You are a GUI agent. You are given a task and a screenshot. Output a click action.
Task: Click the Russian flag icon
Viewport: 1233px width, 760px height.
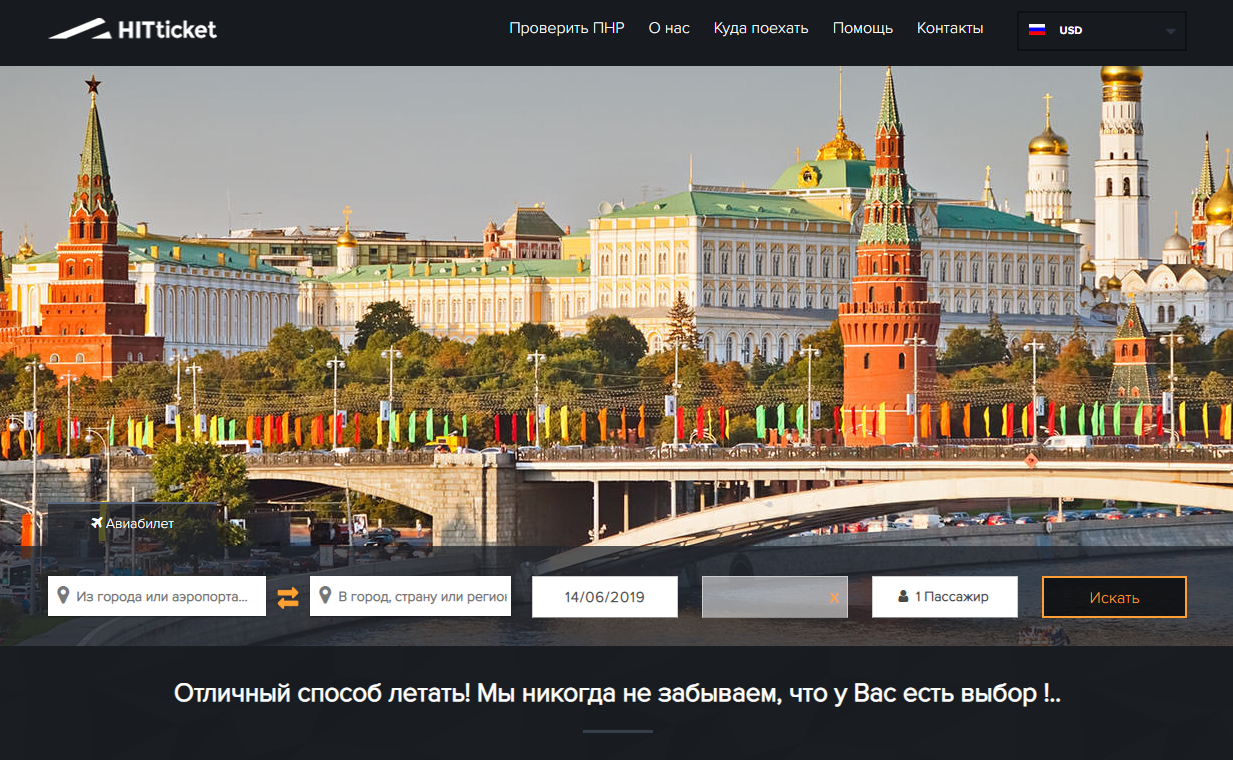tap(1037, 30)
